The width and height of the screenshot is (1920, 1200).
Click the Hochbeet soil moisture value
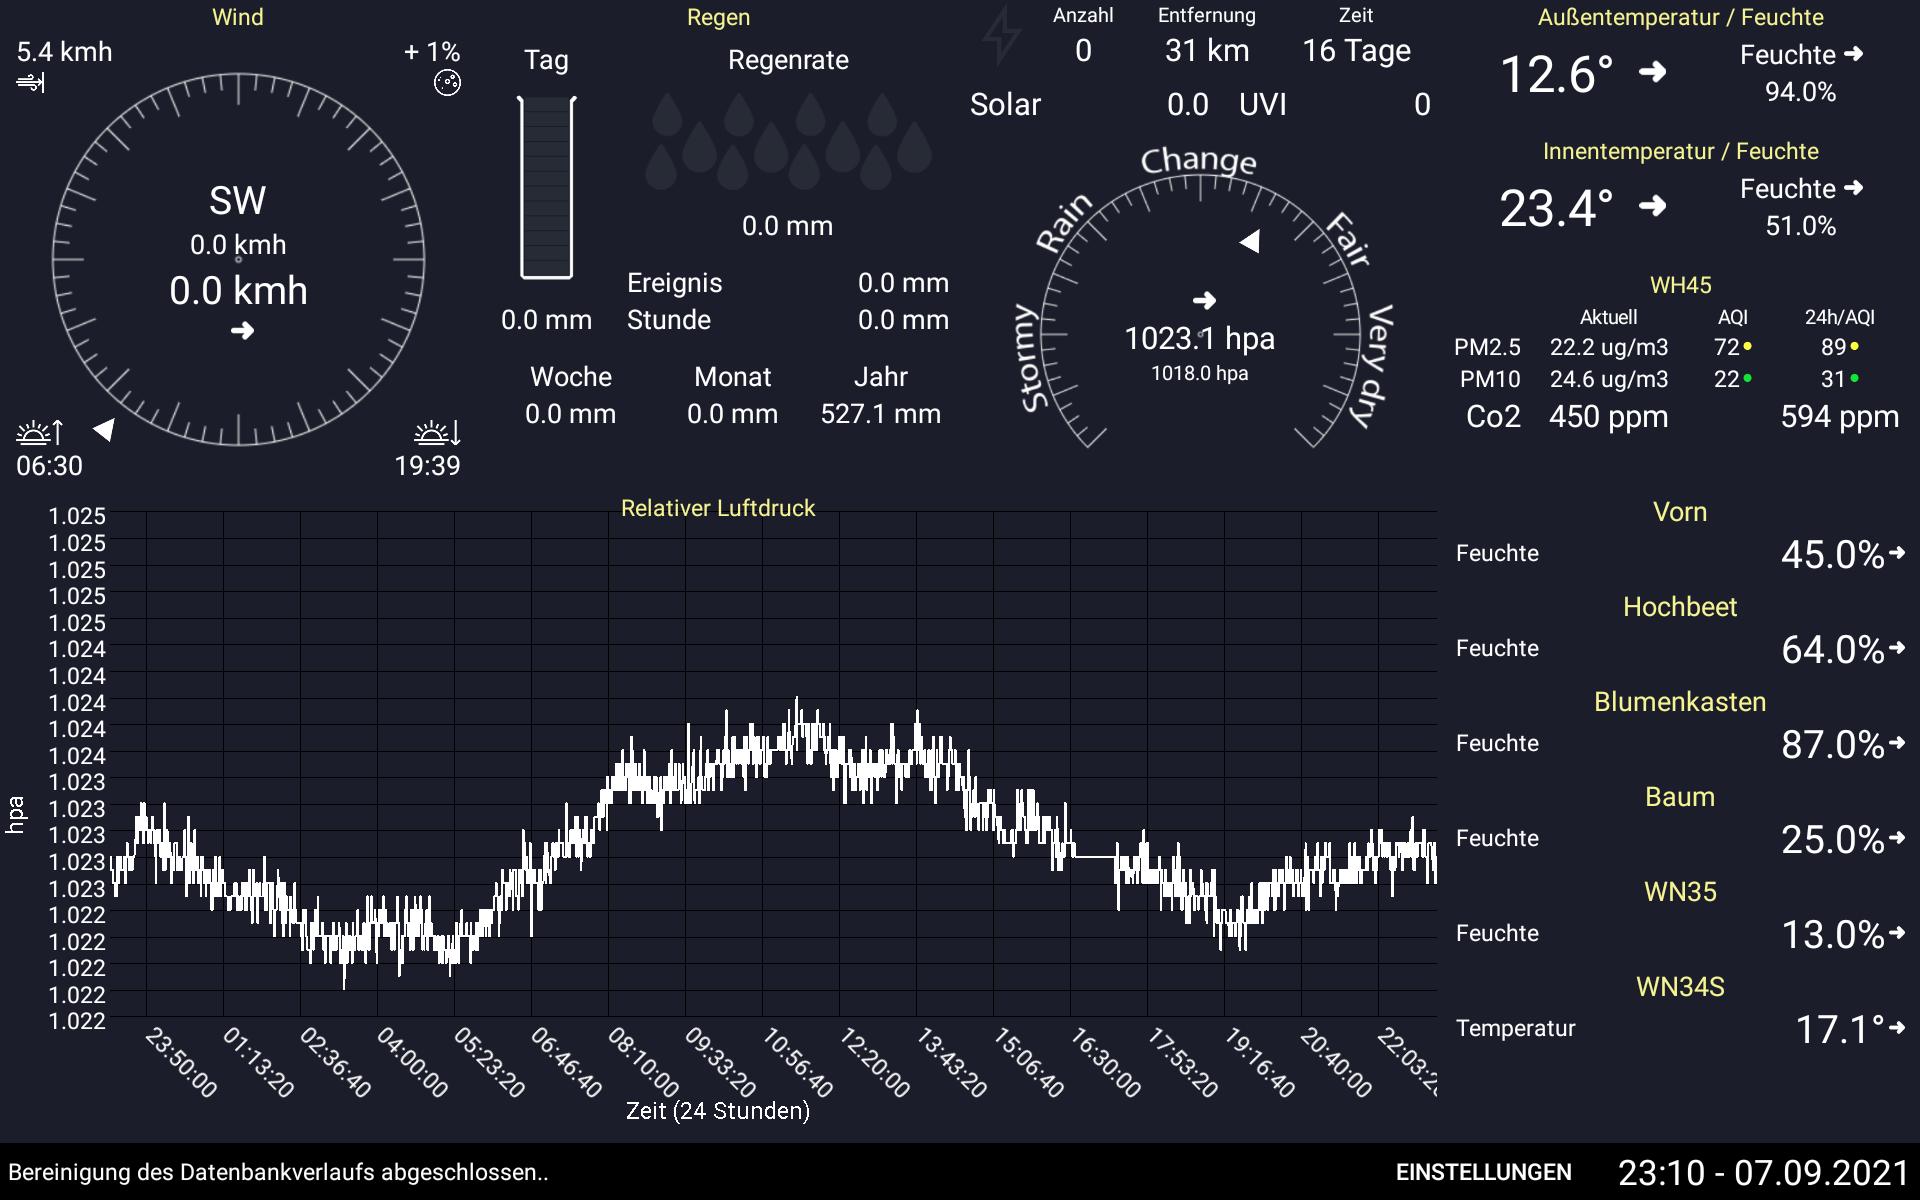[x=1832, y=650]
